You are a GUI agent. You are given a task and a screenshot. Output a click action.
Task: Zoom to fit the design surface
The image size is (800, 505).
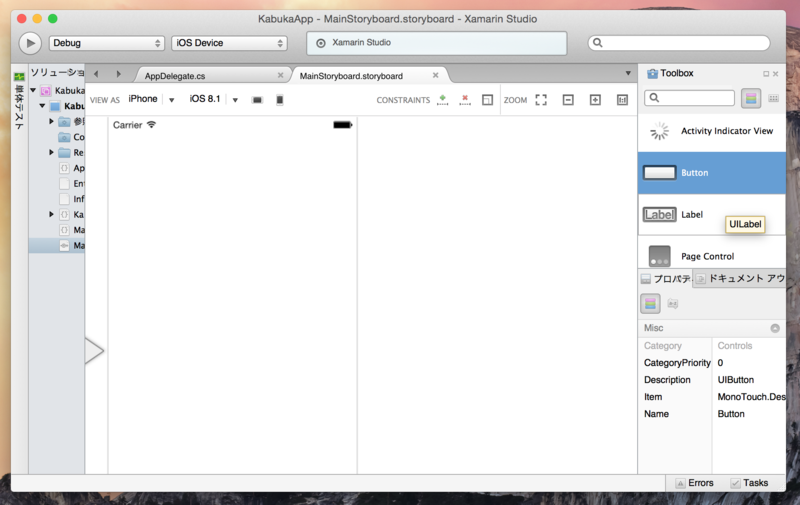pyautogui.click(x=541, y=99)
